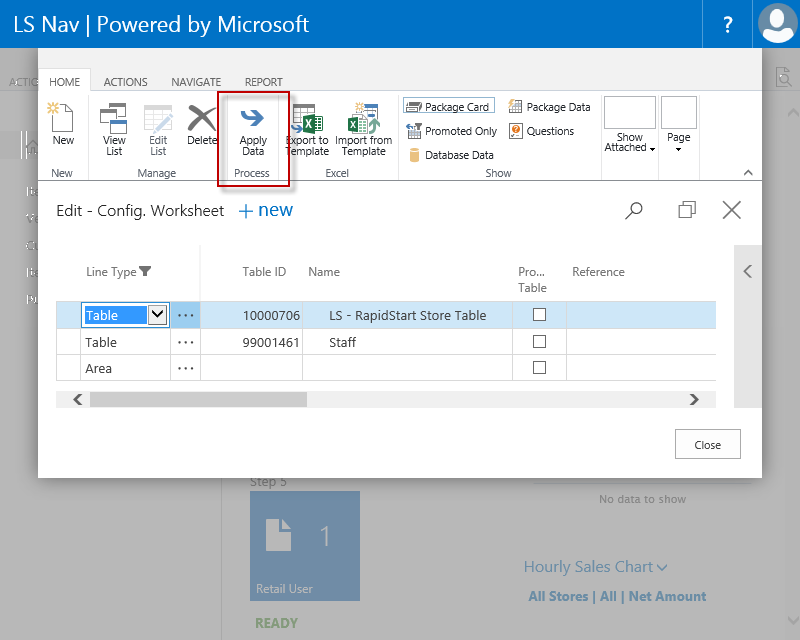Switch to the ACTIONS ribbon tab
Image resolution: width=800 pixels, height=640 pixels.
tap(125, 82)
